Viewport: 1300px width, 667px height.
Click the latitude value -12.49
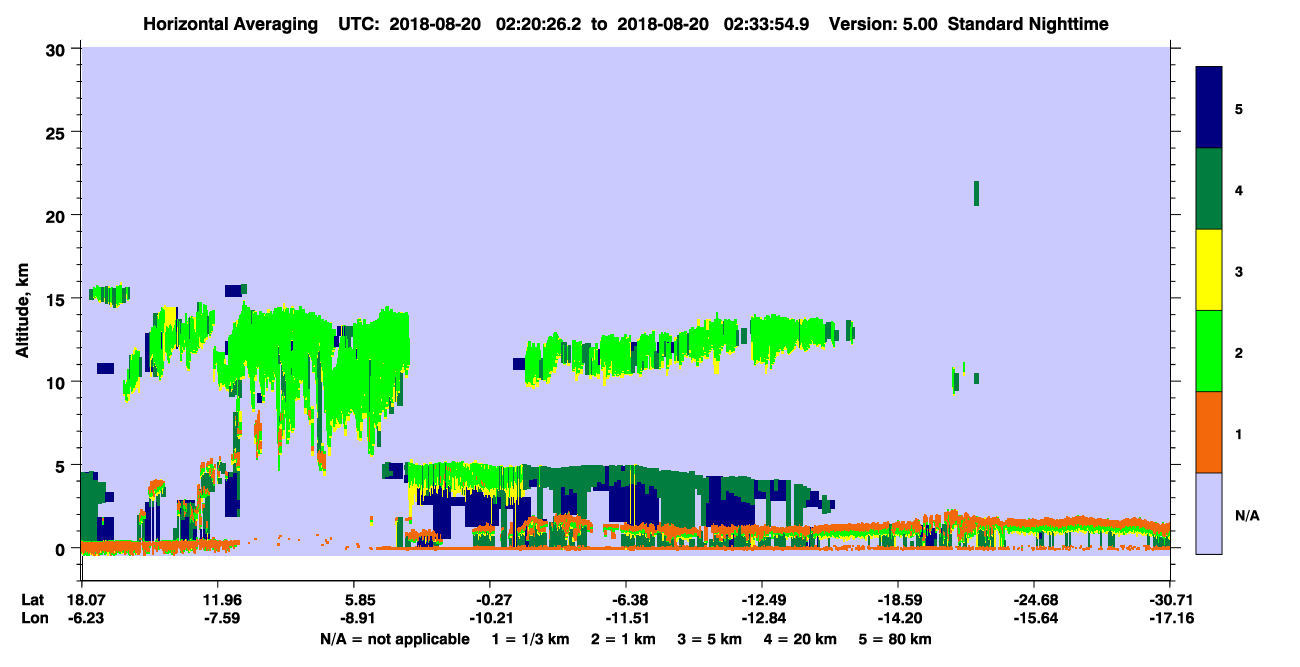[x=762, y=600]
